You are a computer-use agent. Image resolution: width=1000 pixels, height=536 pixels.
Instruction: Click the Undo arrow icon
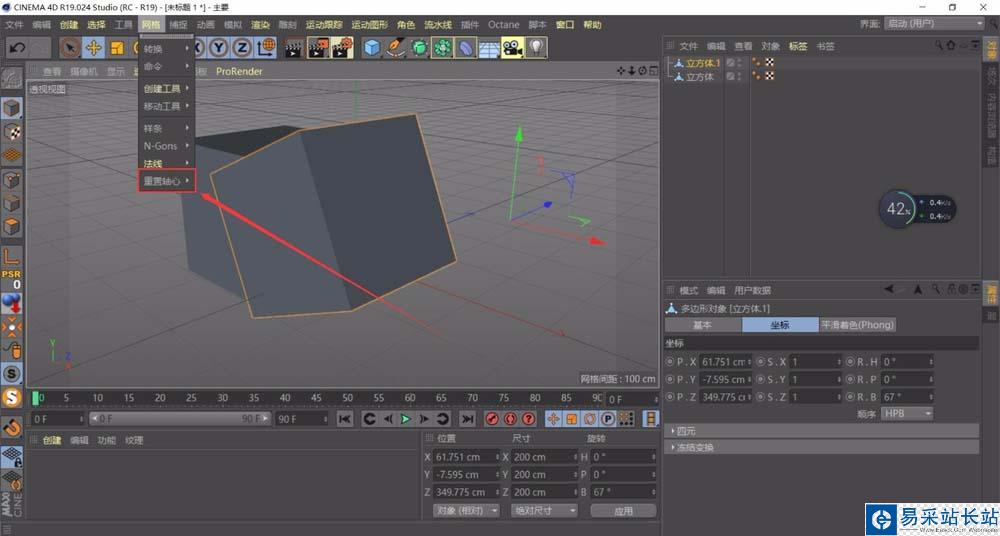tap(17, 47)
